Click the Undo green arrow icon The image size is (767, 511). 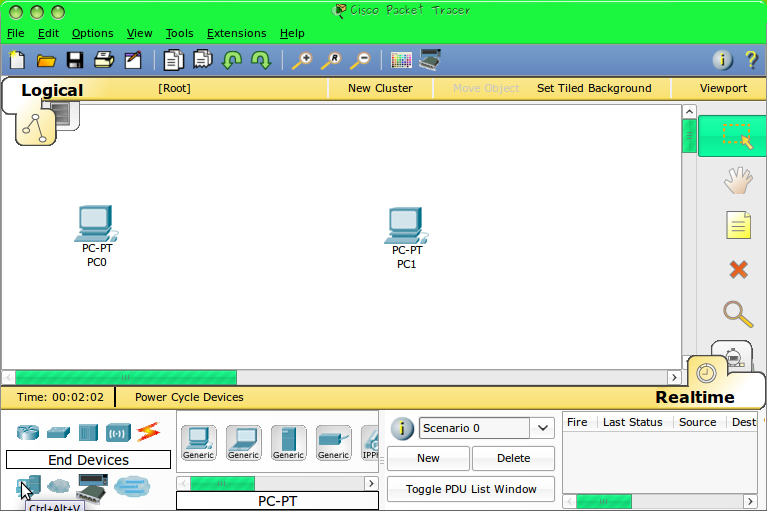pyautogui.click(x=232, y=60)
